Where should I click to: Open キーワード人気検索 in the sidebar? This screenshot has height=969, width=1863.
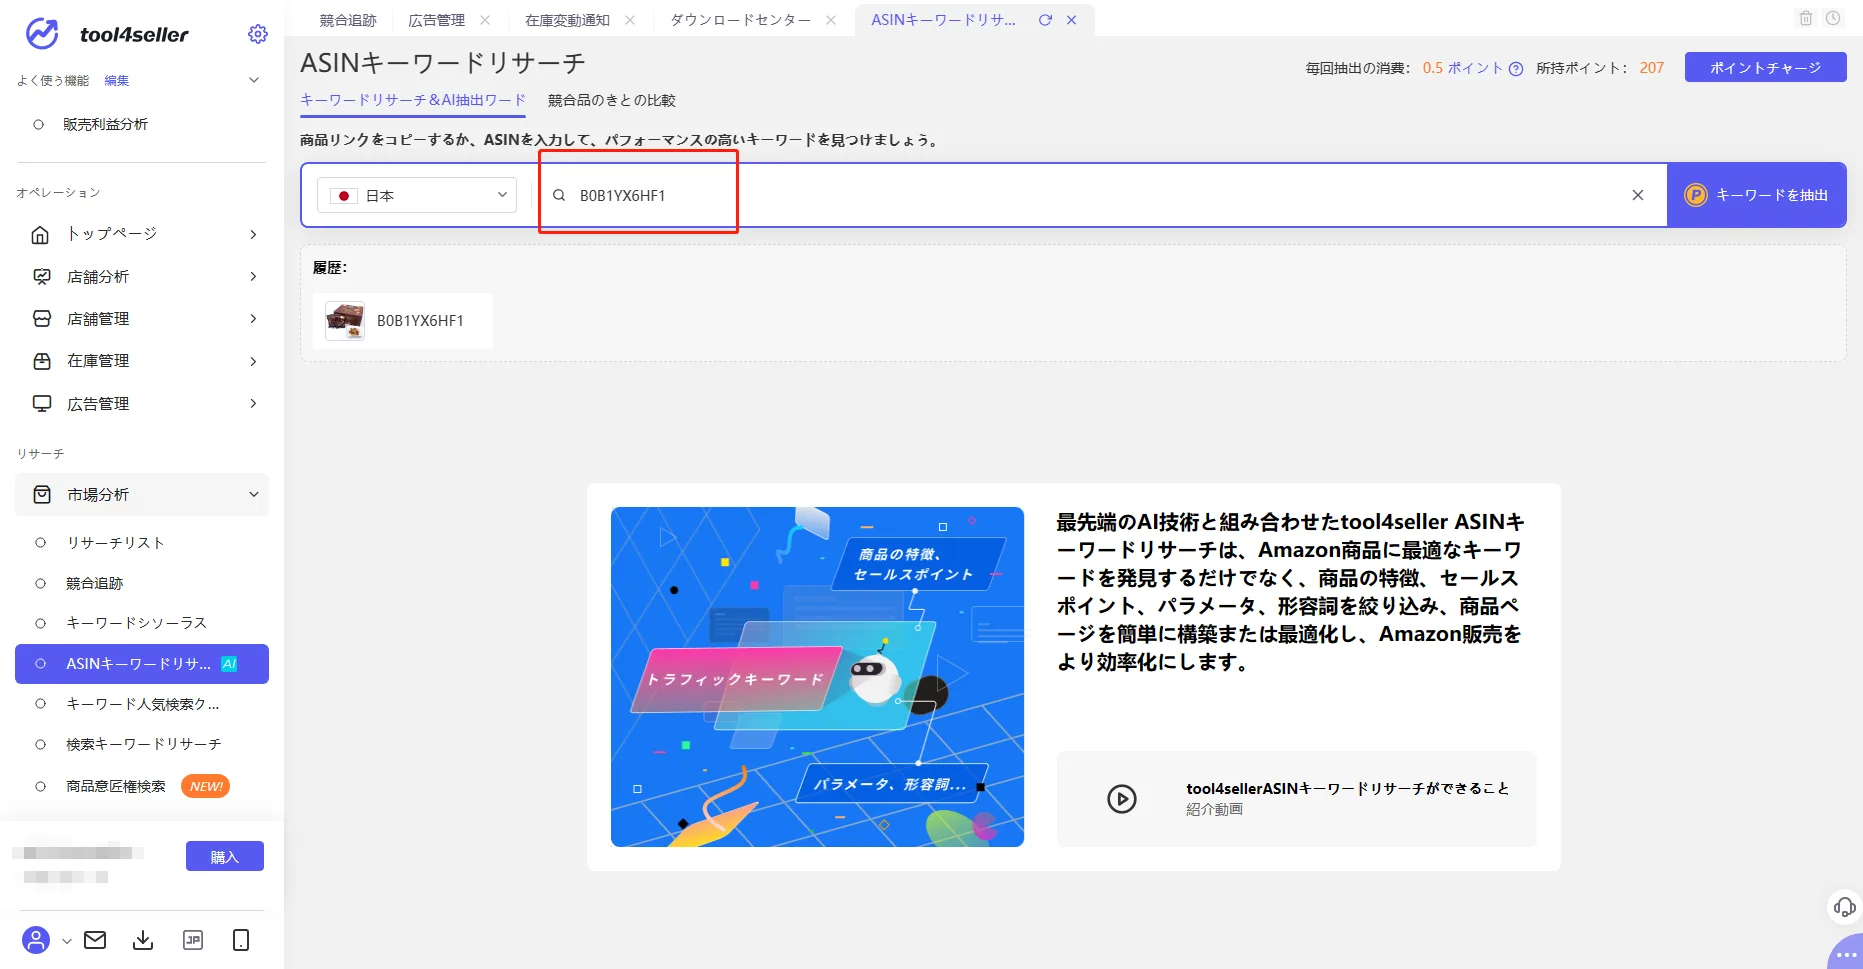point(142,704)
